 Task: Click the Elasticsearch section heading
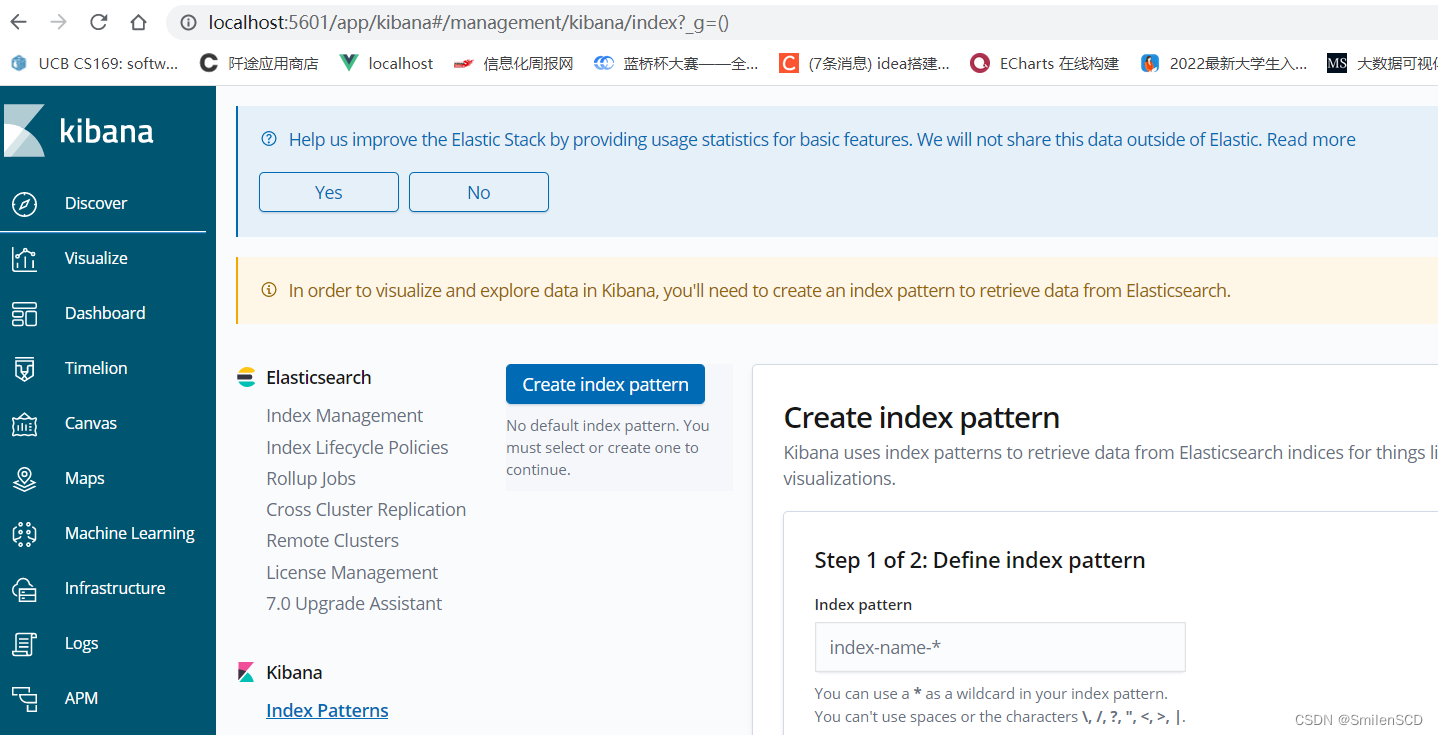319,378
